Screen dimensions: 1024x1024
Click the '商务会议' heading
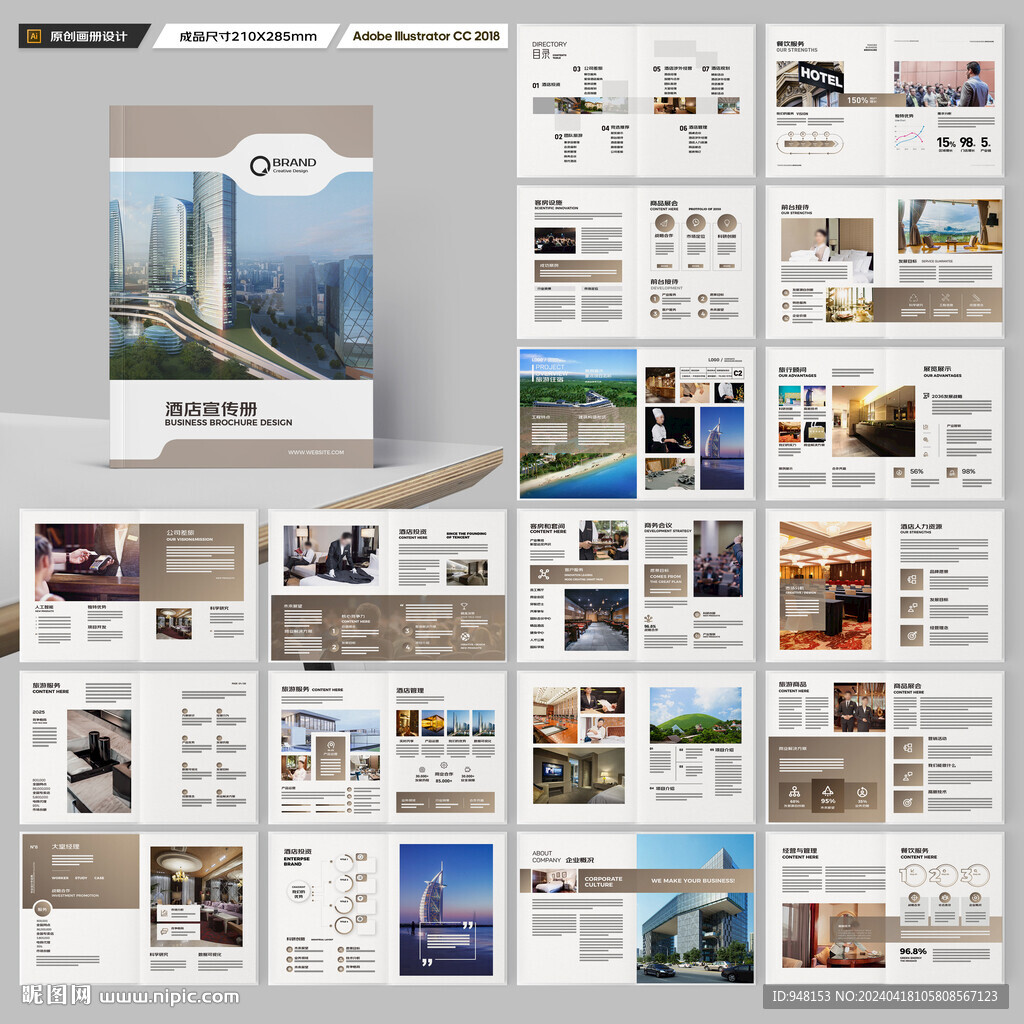coord(658,525)
